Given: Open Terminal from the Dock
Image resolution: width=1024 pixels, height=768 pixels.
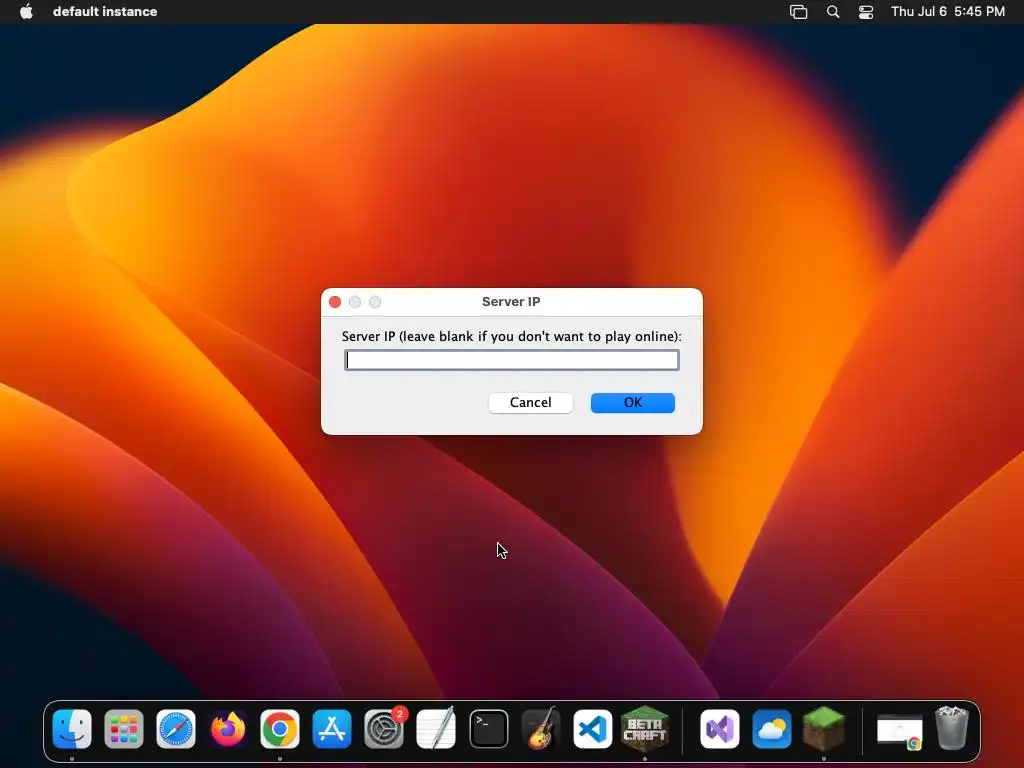Looking at the screenshot, I should (x=488, y=729).
